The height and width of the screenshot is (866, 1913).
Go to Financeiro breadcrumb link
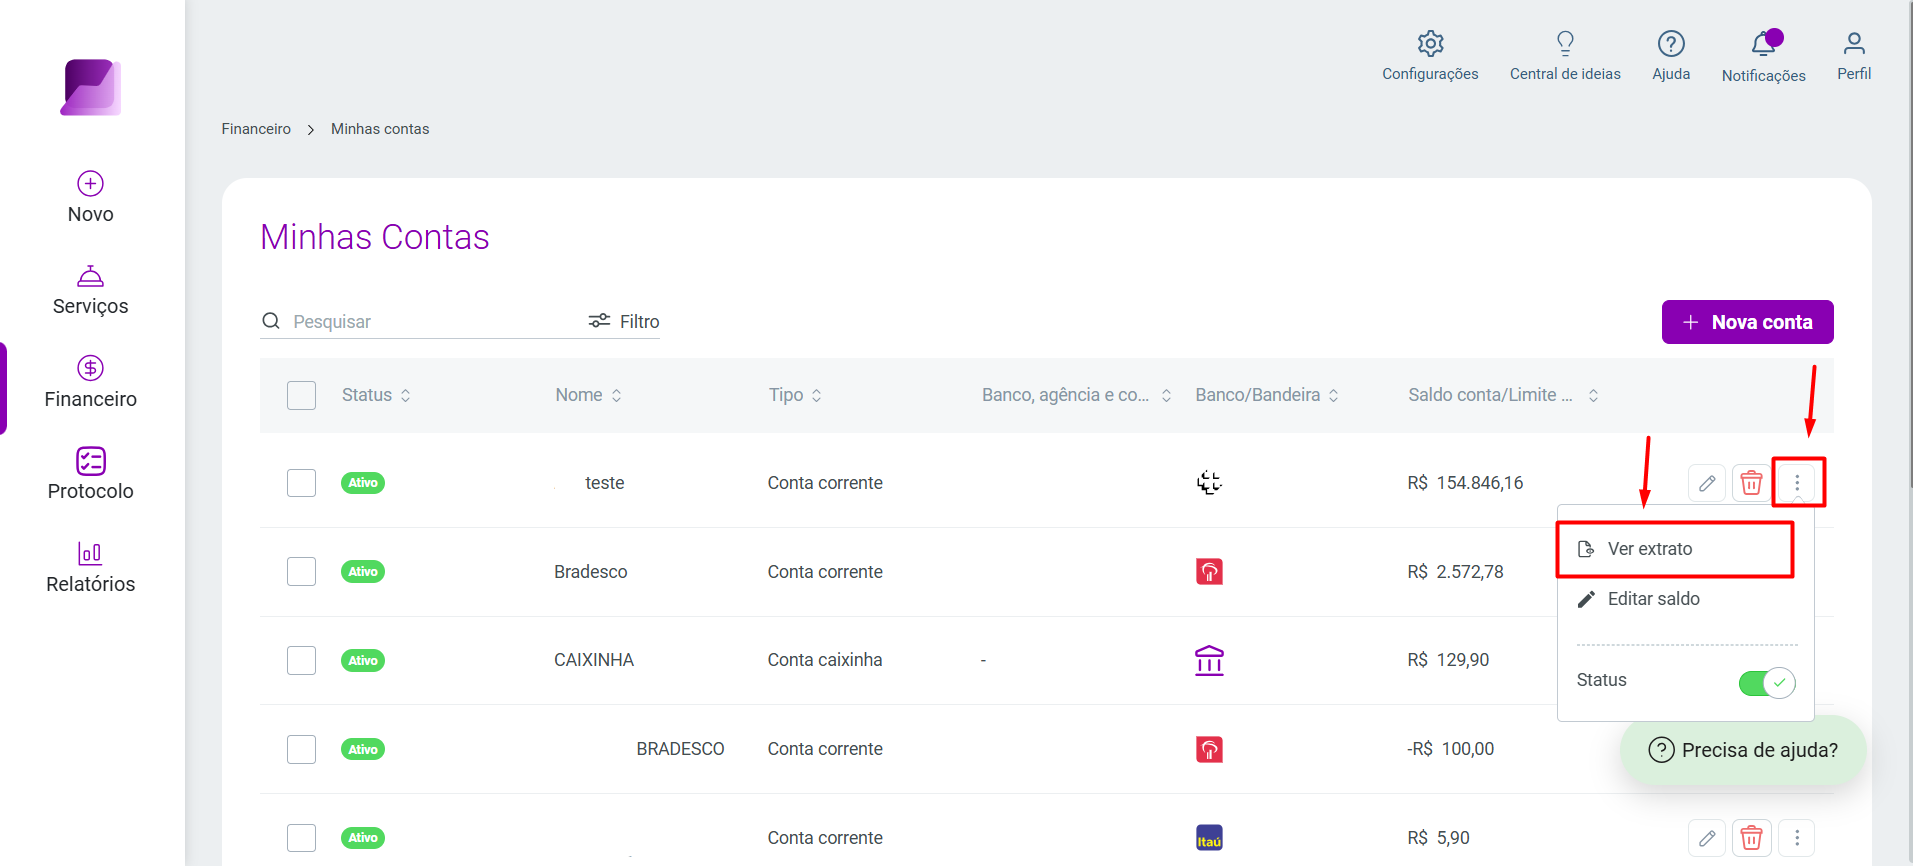pos(256,129)
